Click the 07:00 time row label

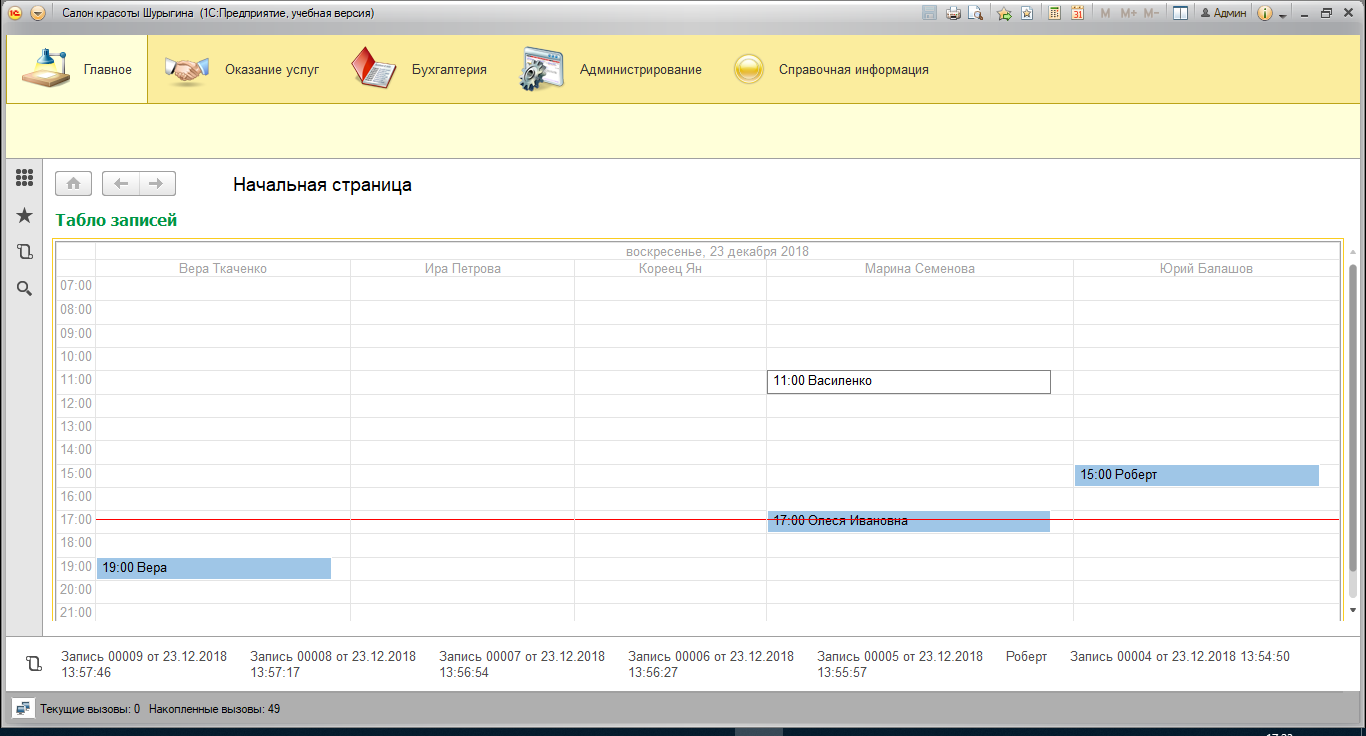[76, 286]
